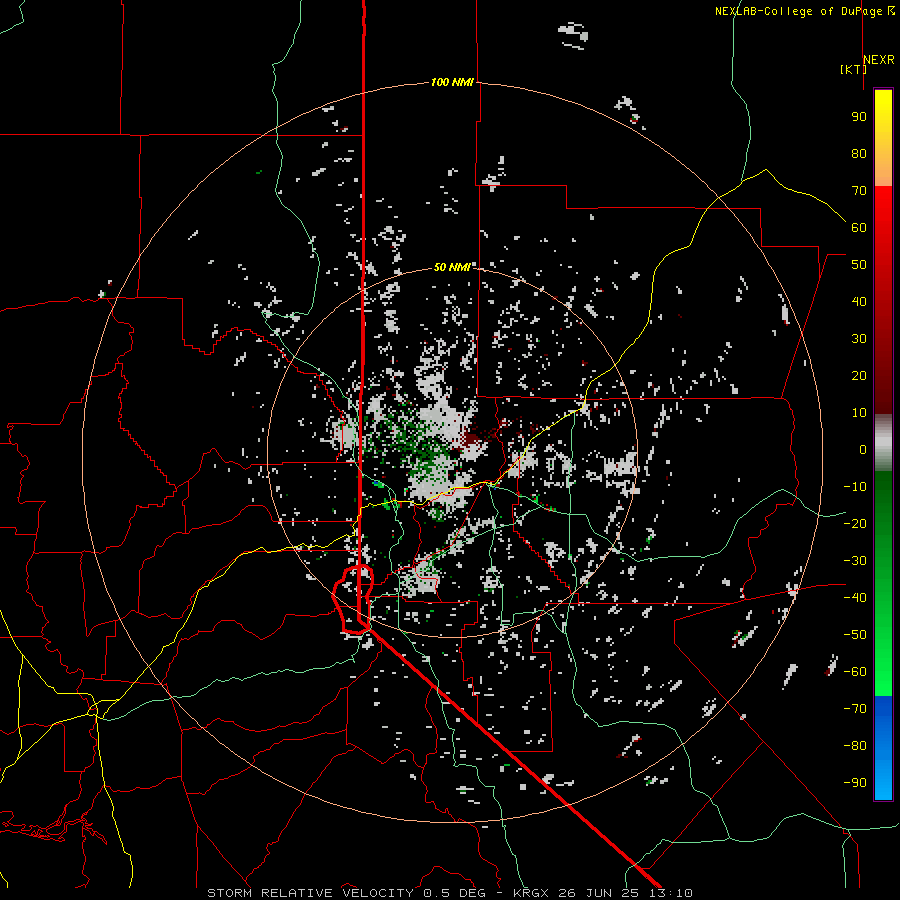Click the -90 value on the velocity scale
Viewport: 900px width, 900px height.
coord(855,783)
